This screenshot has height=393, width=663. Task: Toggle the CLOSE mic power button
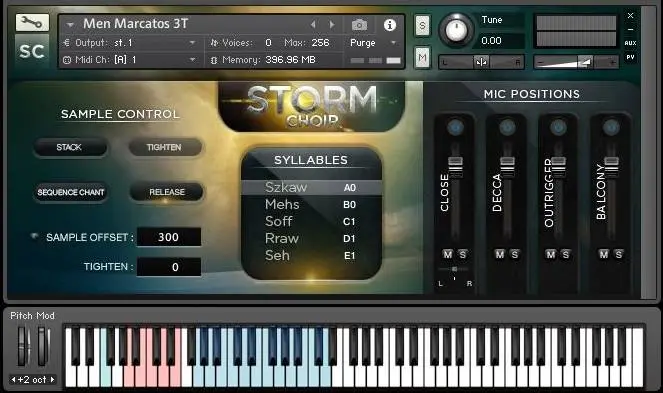[x=455, y=127]
